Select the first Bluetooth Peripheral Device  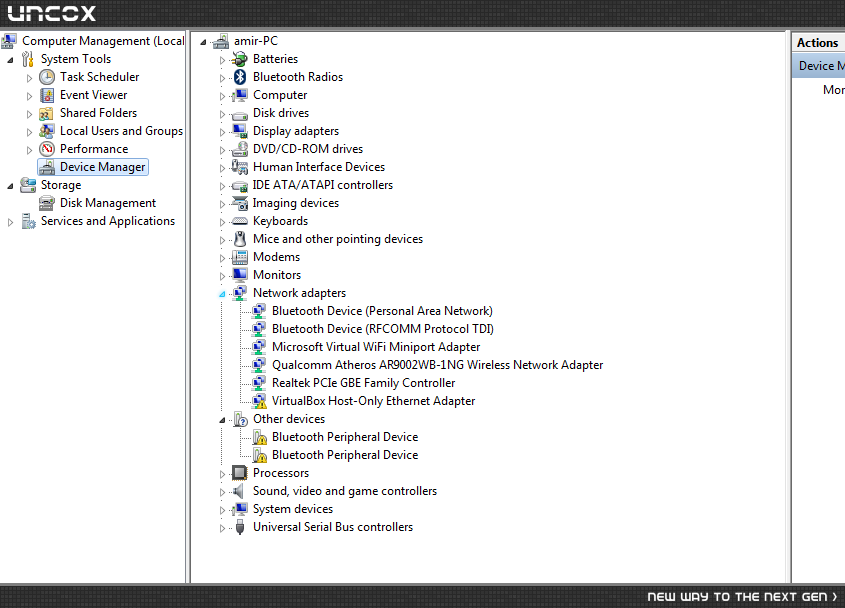(x=345, y=437)
